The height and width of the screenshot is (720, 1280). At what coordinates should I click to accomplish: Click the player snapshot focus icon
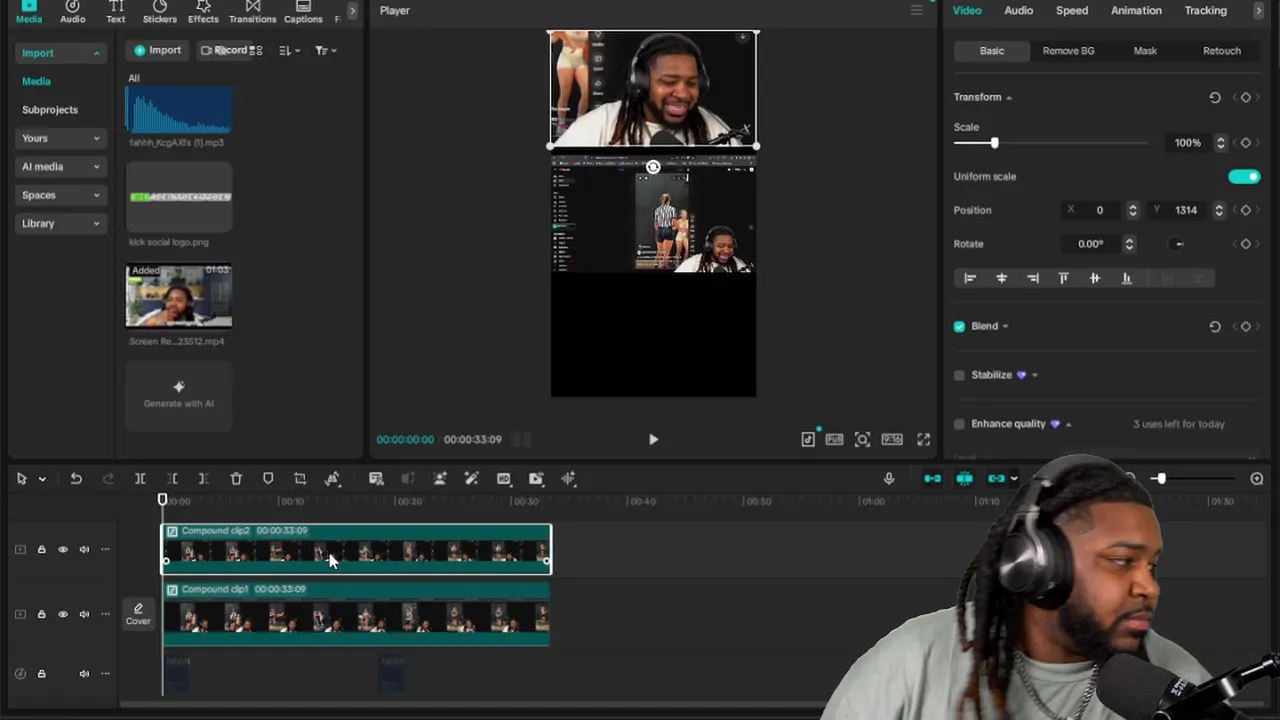click(x=862, y=439)
